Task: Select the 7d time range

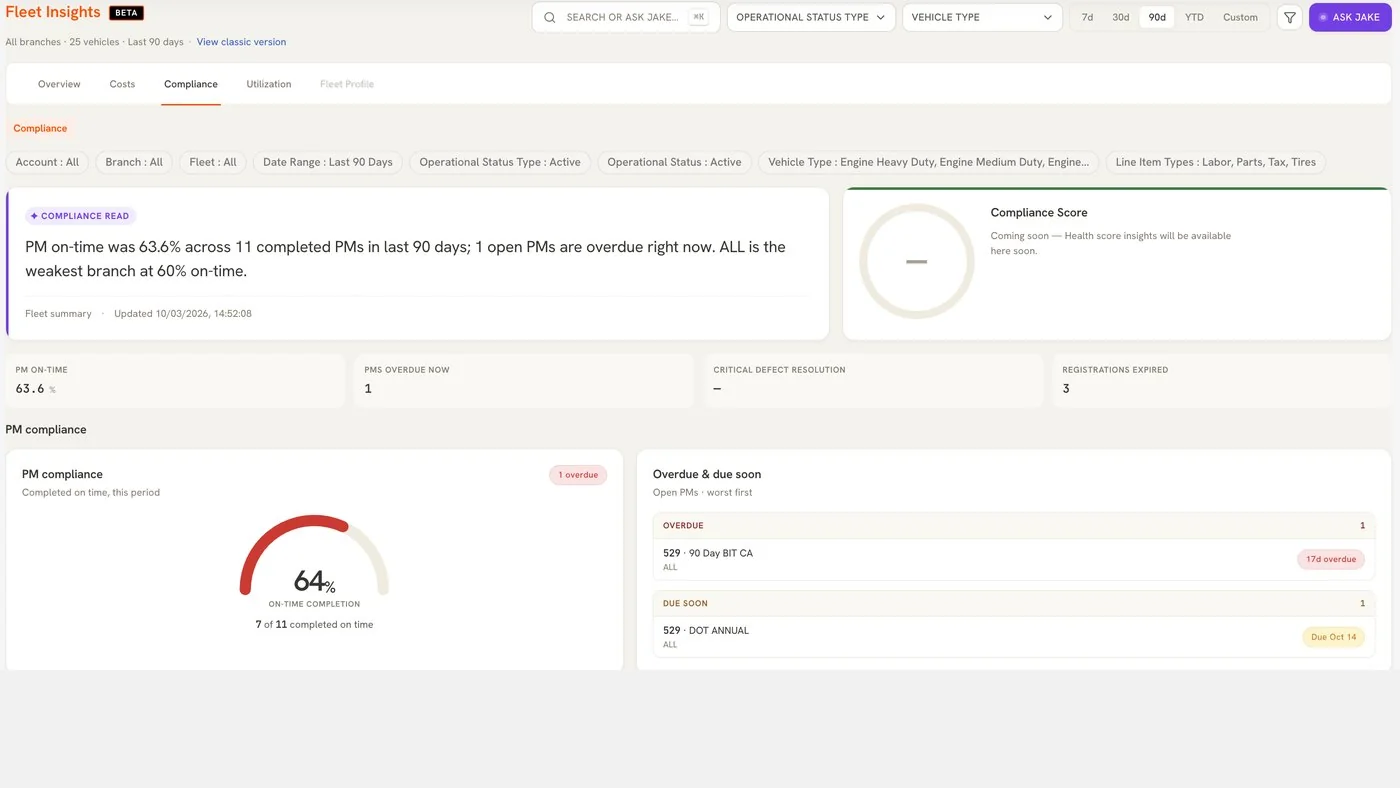Action: [1087, 17]
